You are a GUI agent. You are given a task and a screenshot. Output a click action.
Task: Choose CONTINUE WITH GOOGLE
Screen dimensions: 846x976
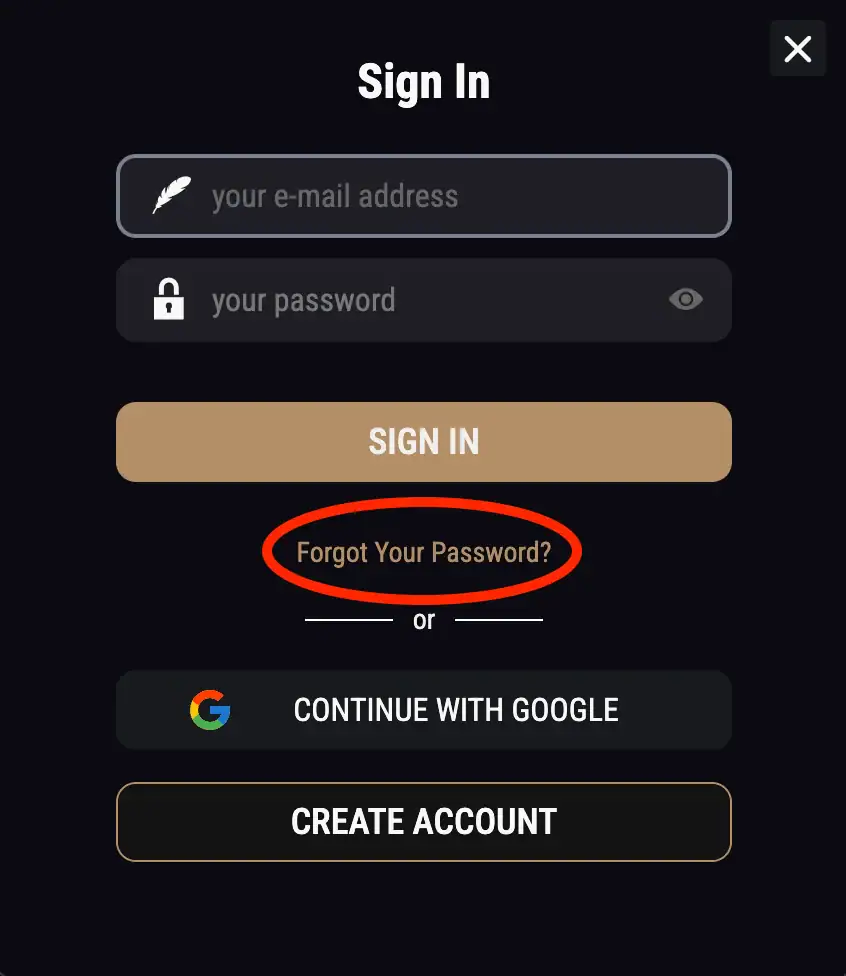pyautogui.click(x=423, y=710)
